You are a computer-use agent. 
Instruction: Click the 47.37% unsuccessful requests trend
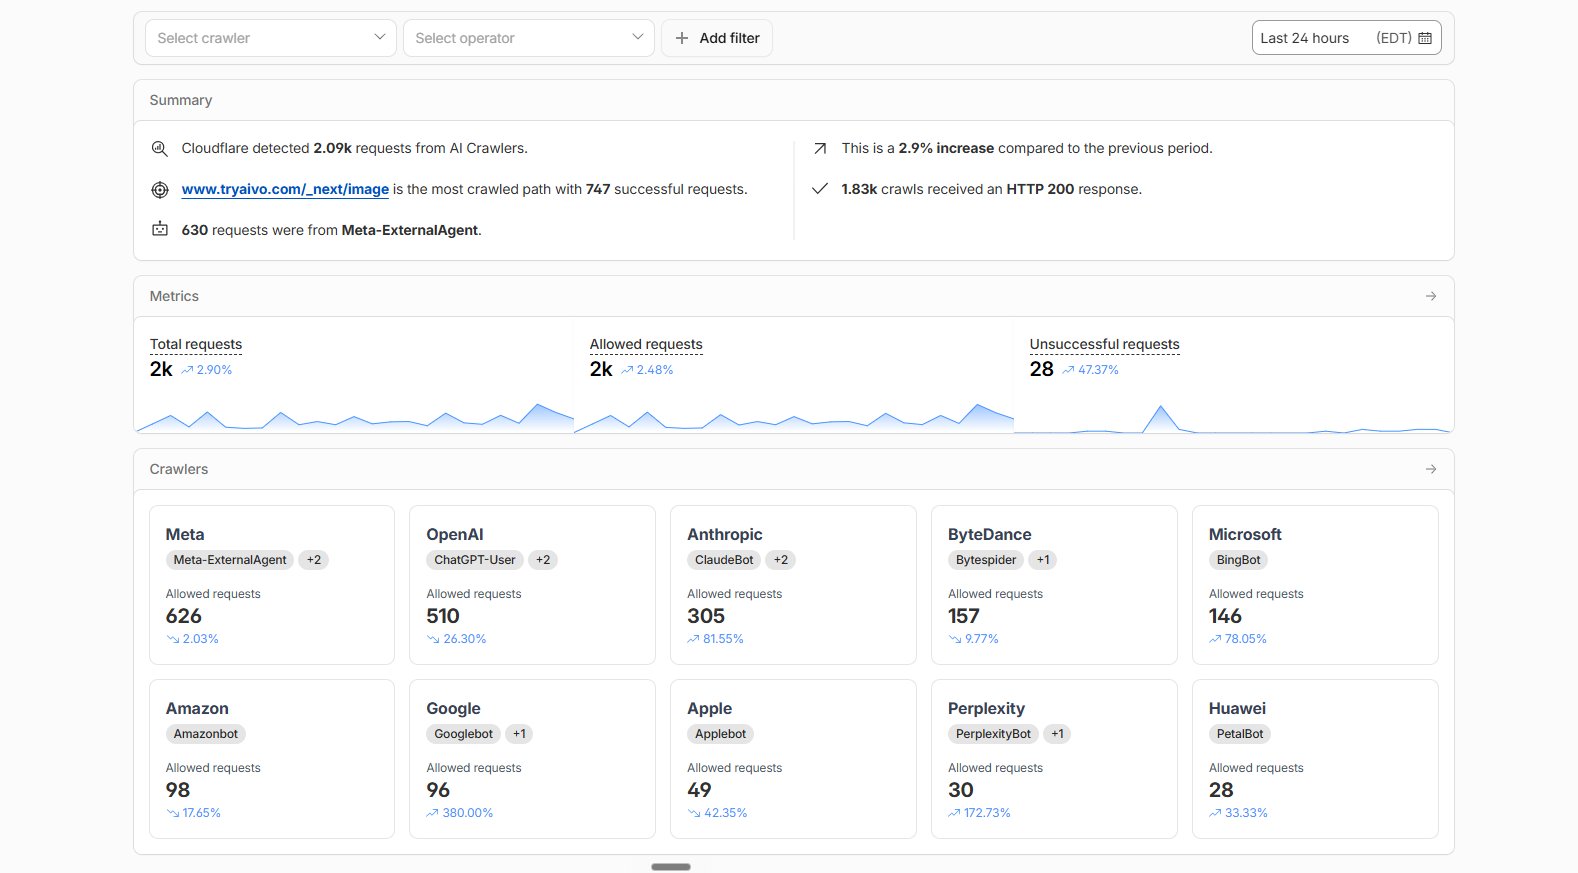pyautogui.click(x=1091, y=370)
